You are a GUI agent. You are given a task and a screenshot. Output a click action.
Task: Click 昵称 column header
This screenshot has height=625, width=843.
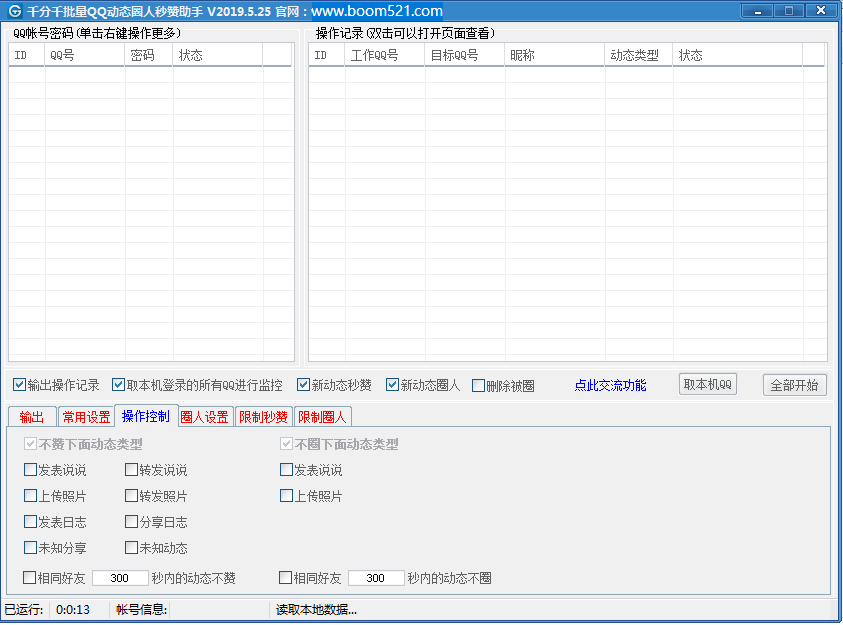555,55
